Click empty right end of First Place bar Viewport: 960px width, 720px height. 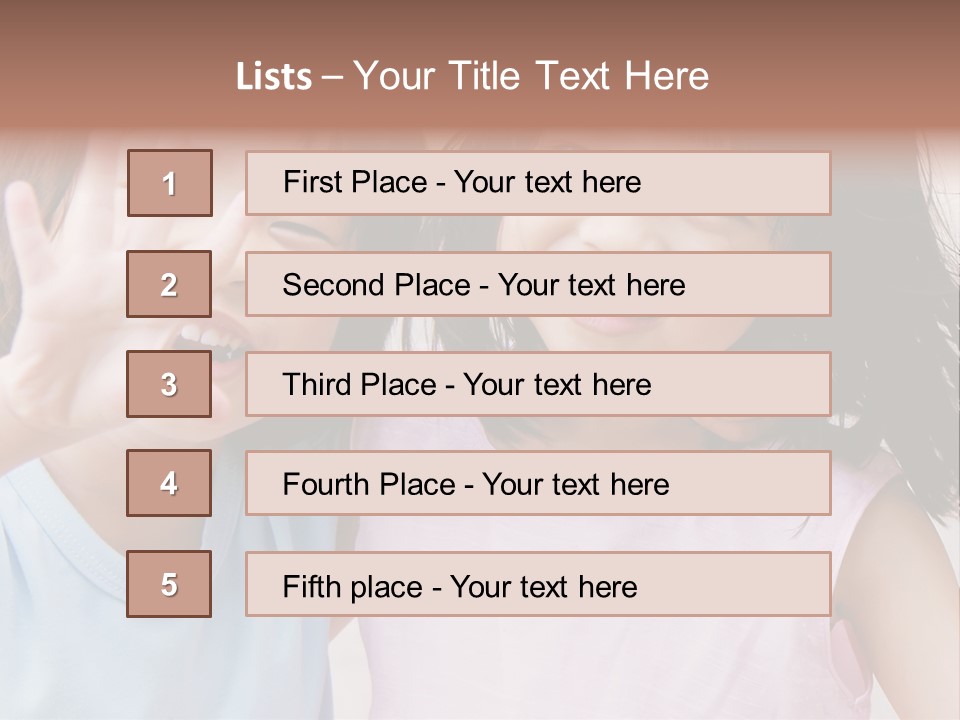coord(760,183)
